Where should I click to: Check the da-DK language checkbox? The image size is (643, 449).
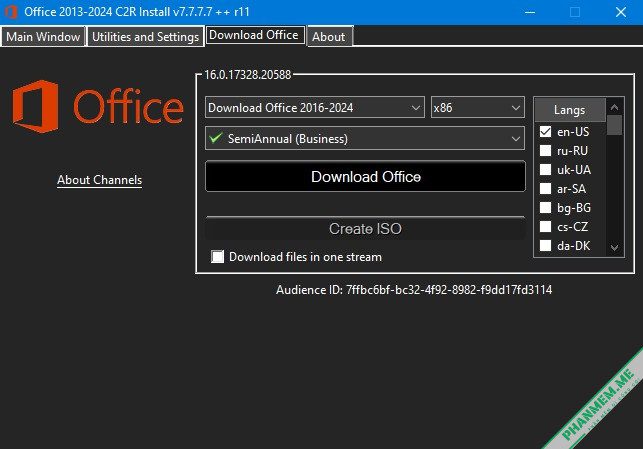(x=545, y=246)
